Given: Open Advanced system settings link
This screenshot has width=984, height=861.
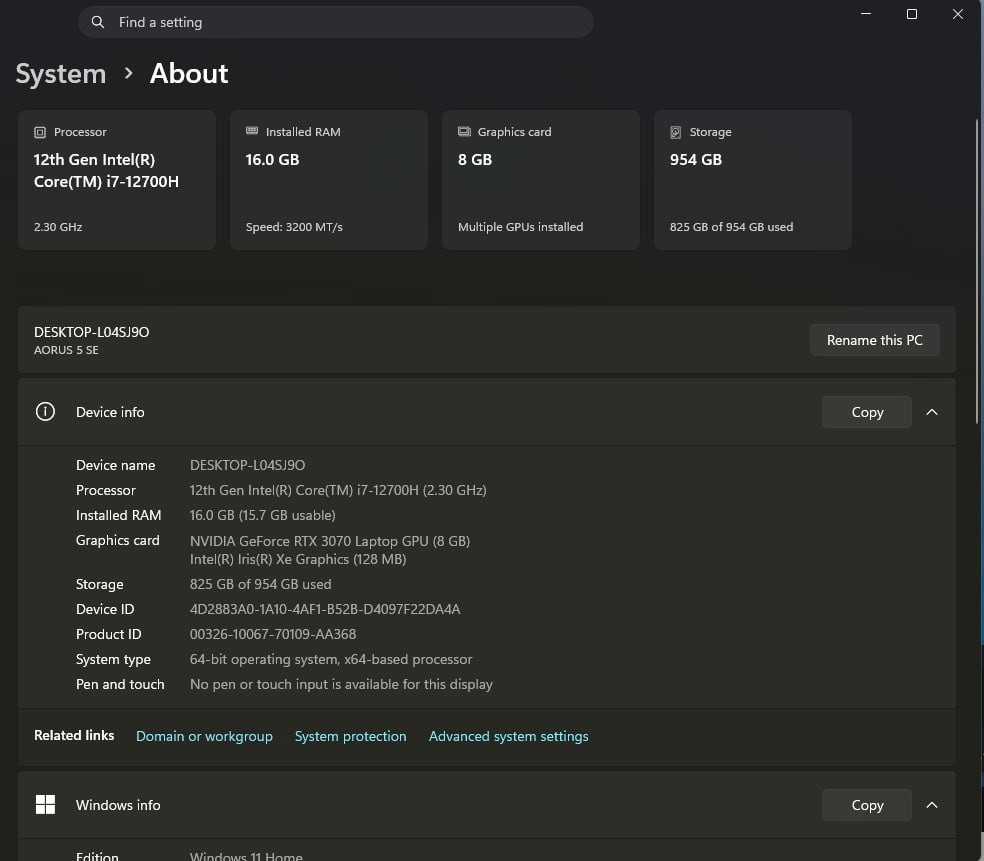Looking at the screenshot, I should [x=508, y=736].
